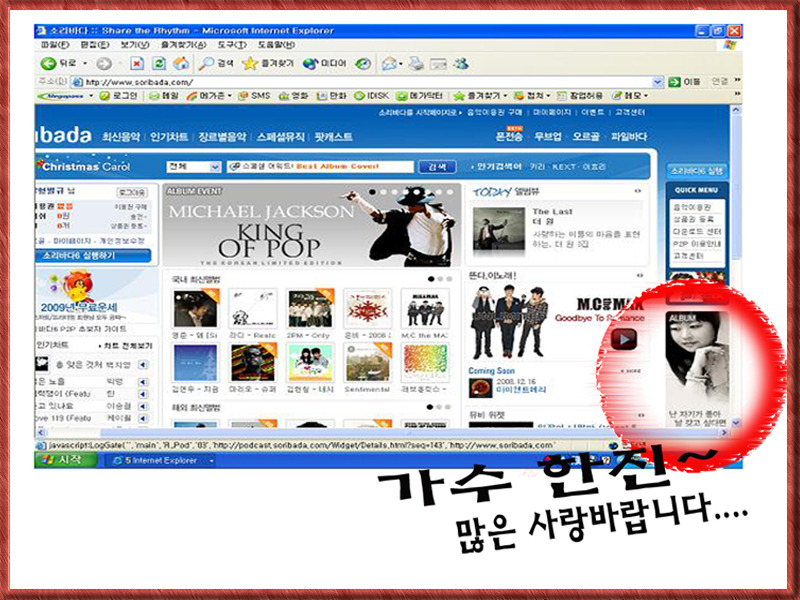Expand the 메가폰 dropdown arrow
Screen dimensions: 800x600
click(x=230, y=95)
